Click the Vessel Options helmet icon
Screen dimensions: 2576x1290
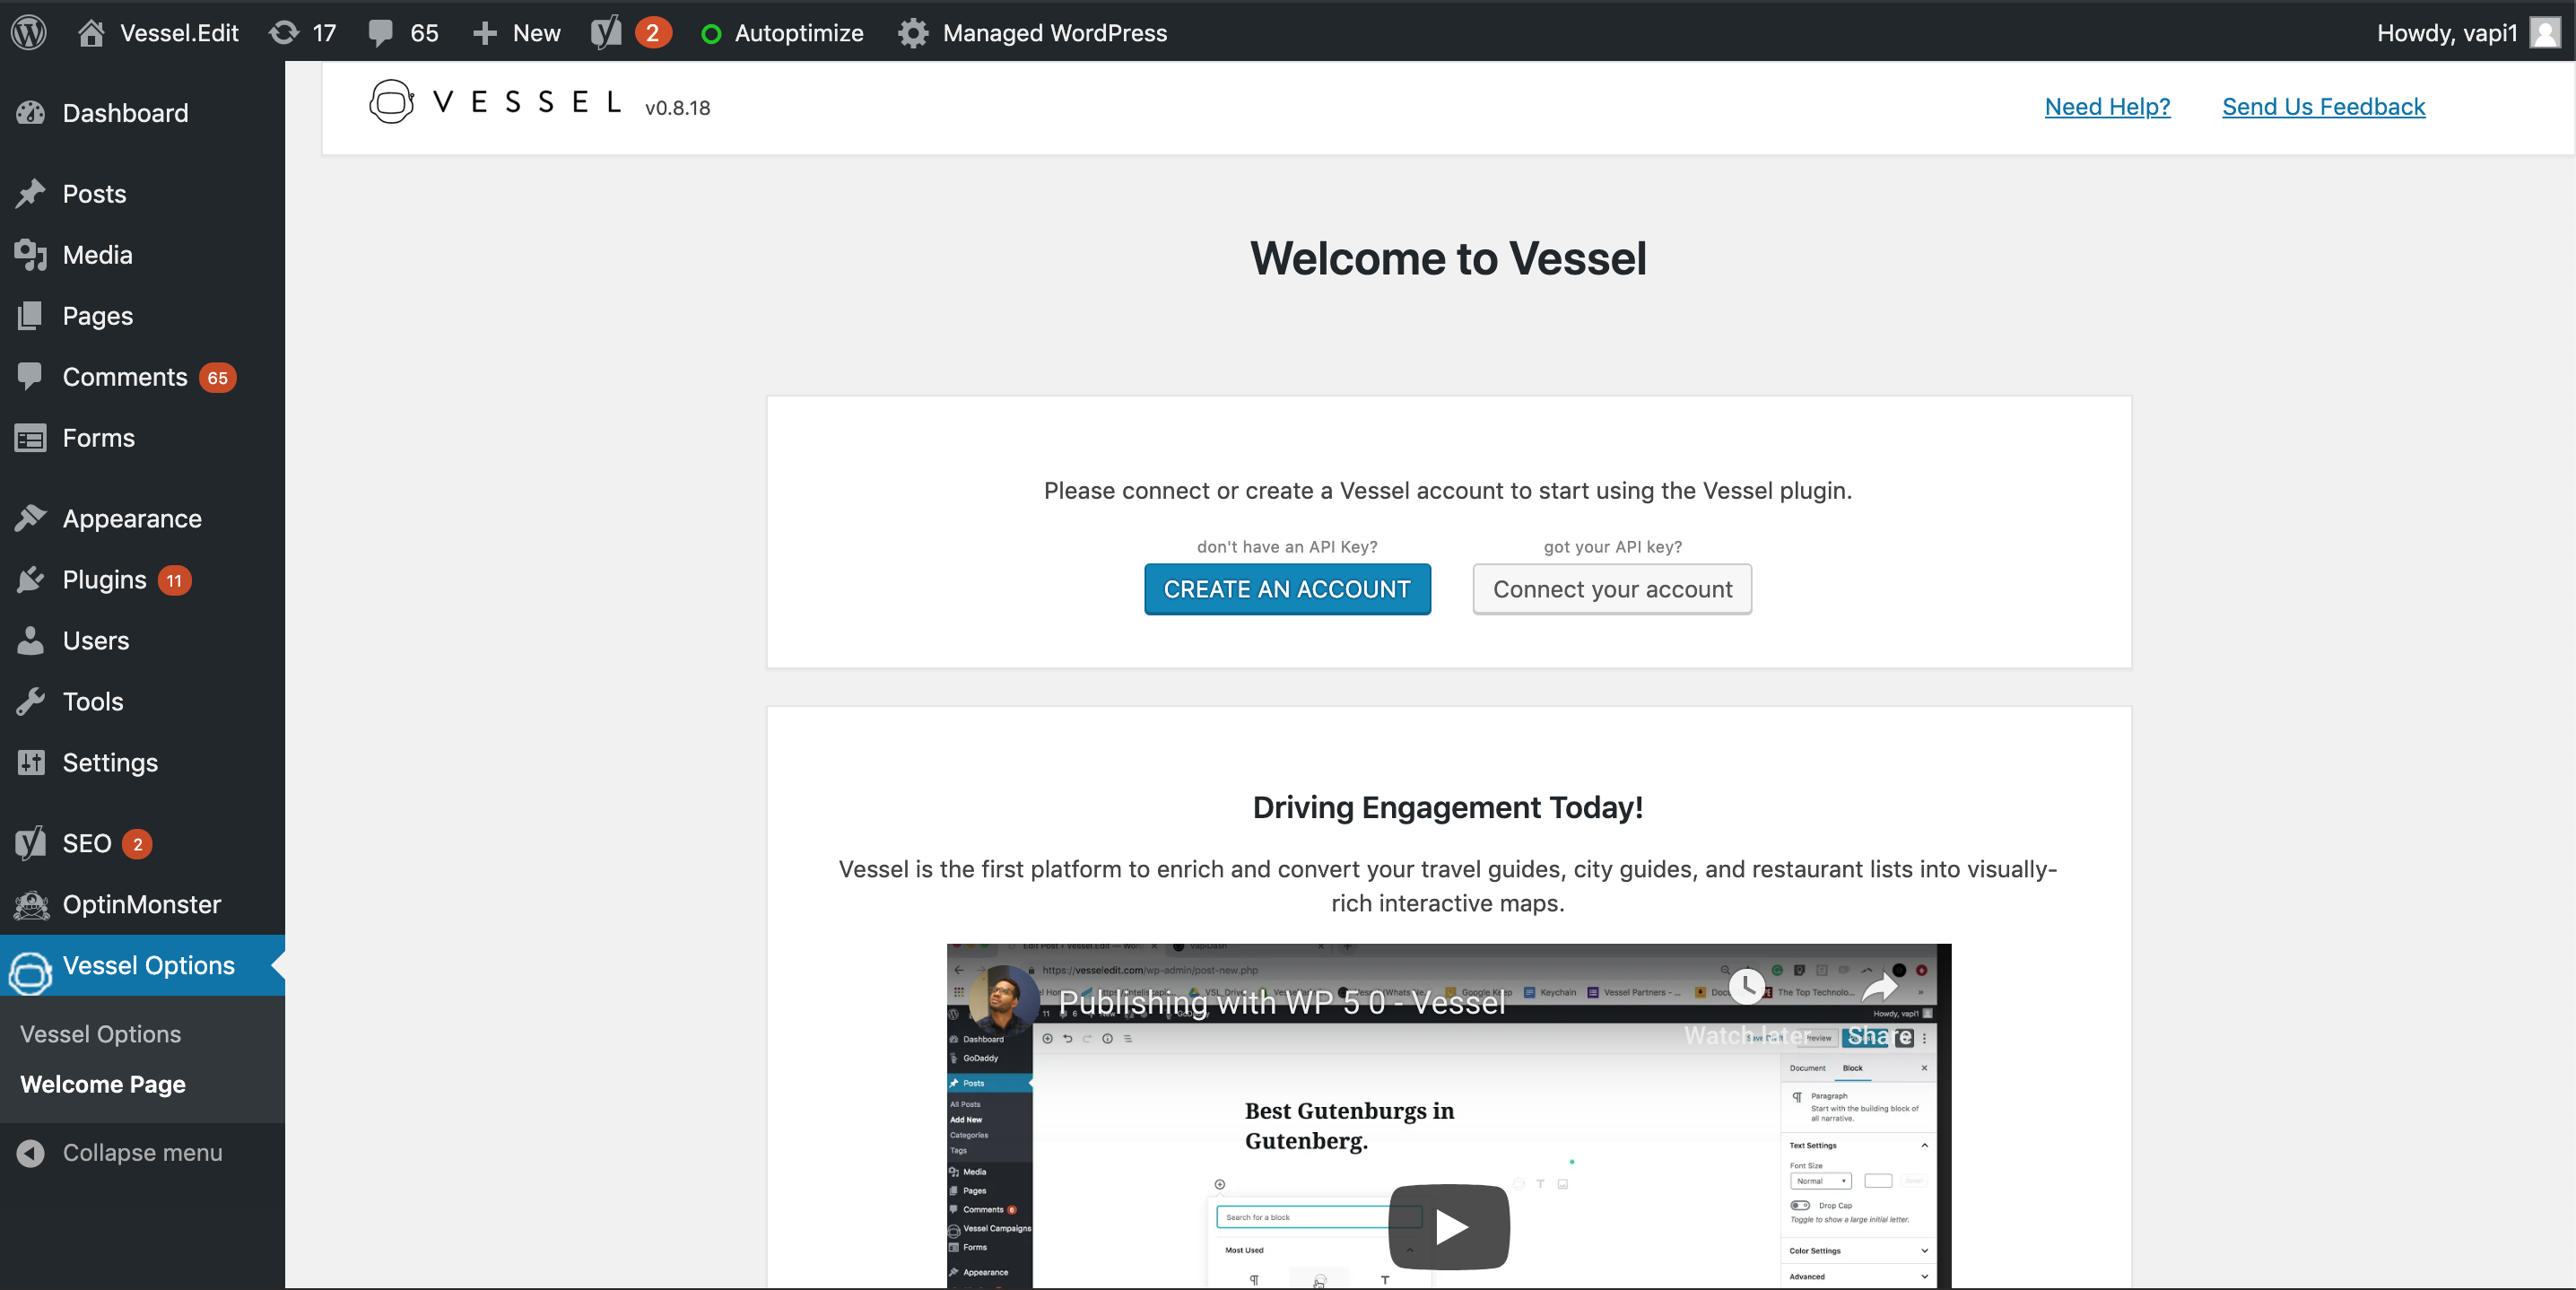[x=30, y=972]
